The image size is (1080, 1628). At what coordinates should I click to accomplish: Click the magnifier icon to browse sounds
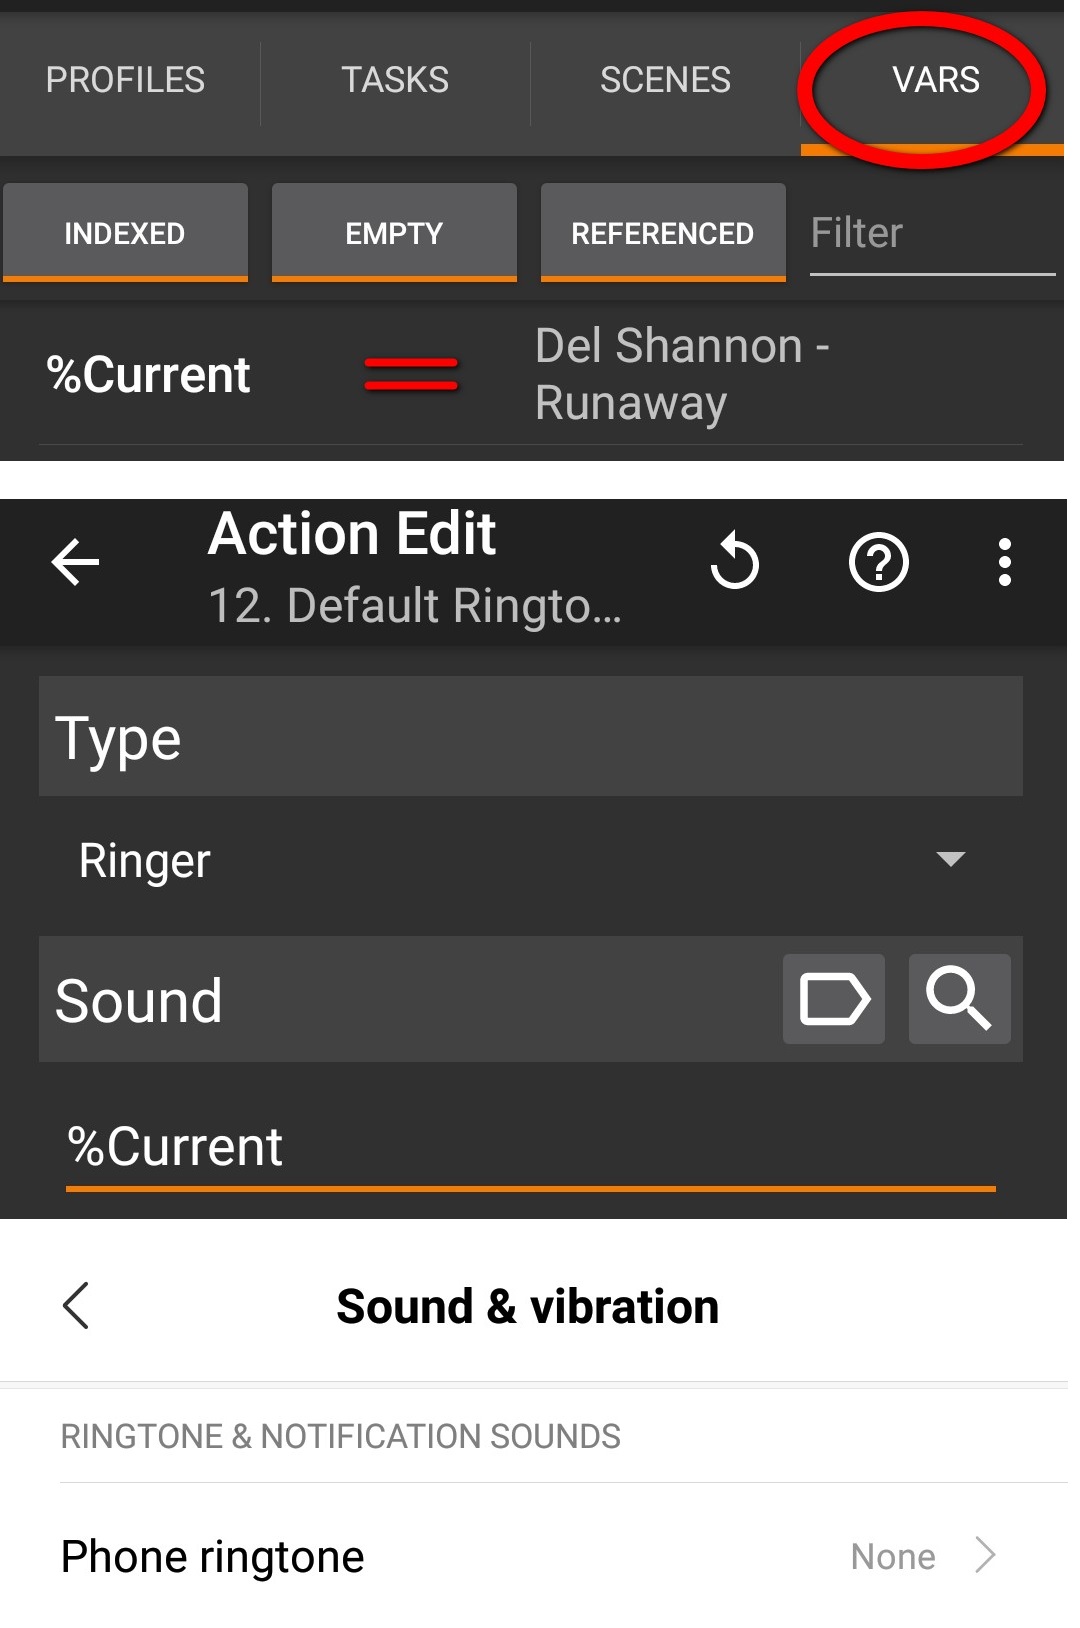[959, 999]
